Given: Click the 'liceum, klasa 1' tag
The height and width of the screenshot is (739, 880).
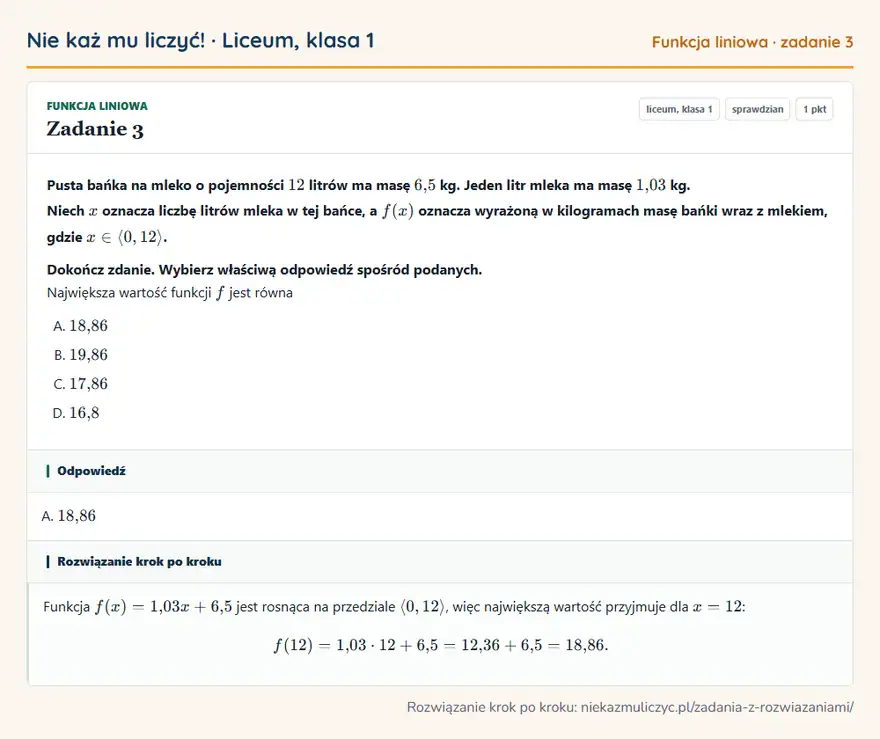Looking at the screenshot, I should click(679, 109).
